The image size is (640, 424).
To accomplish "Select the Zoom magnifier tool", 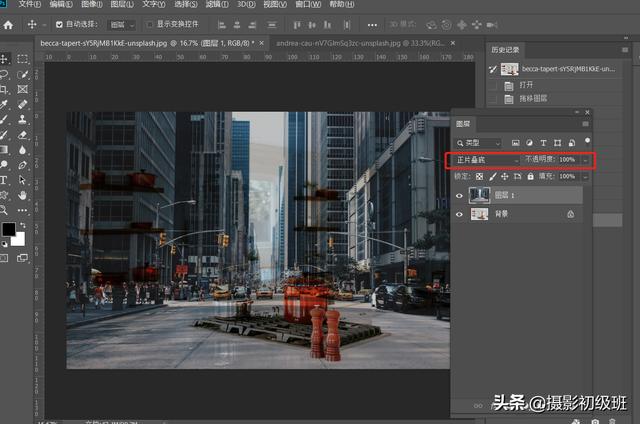I will (x=5, y=209).
